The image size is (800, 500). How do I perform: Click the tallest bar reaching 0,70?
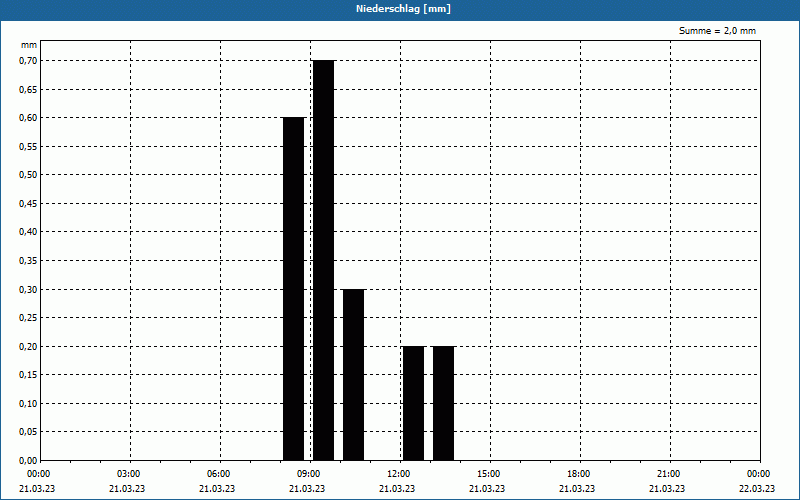click(x=323, y=260)
